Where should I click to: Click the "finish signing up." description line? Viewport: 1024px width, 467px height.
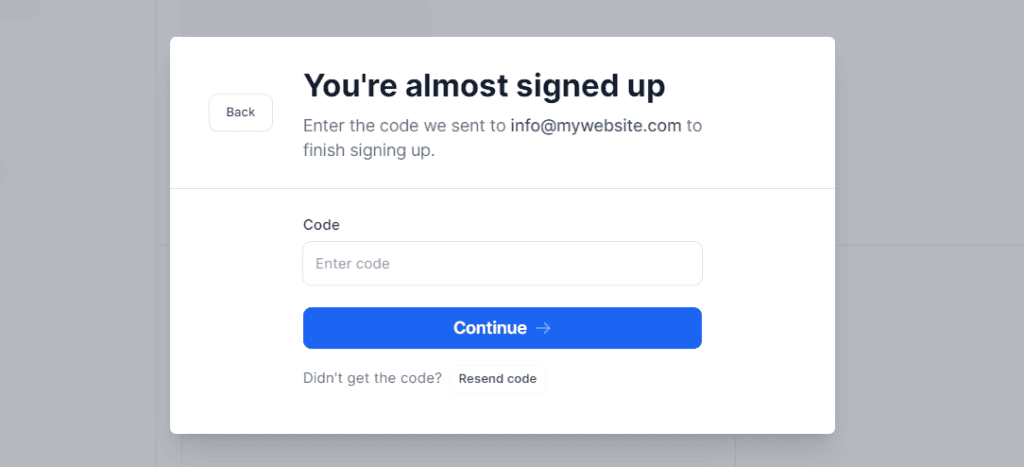click(x=369, y=152)
